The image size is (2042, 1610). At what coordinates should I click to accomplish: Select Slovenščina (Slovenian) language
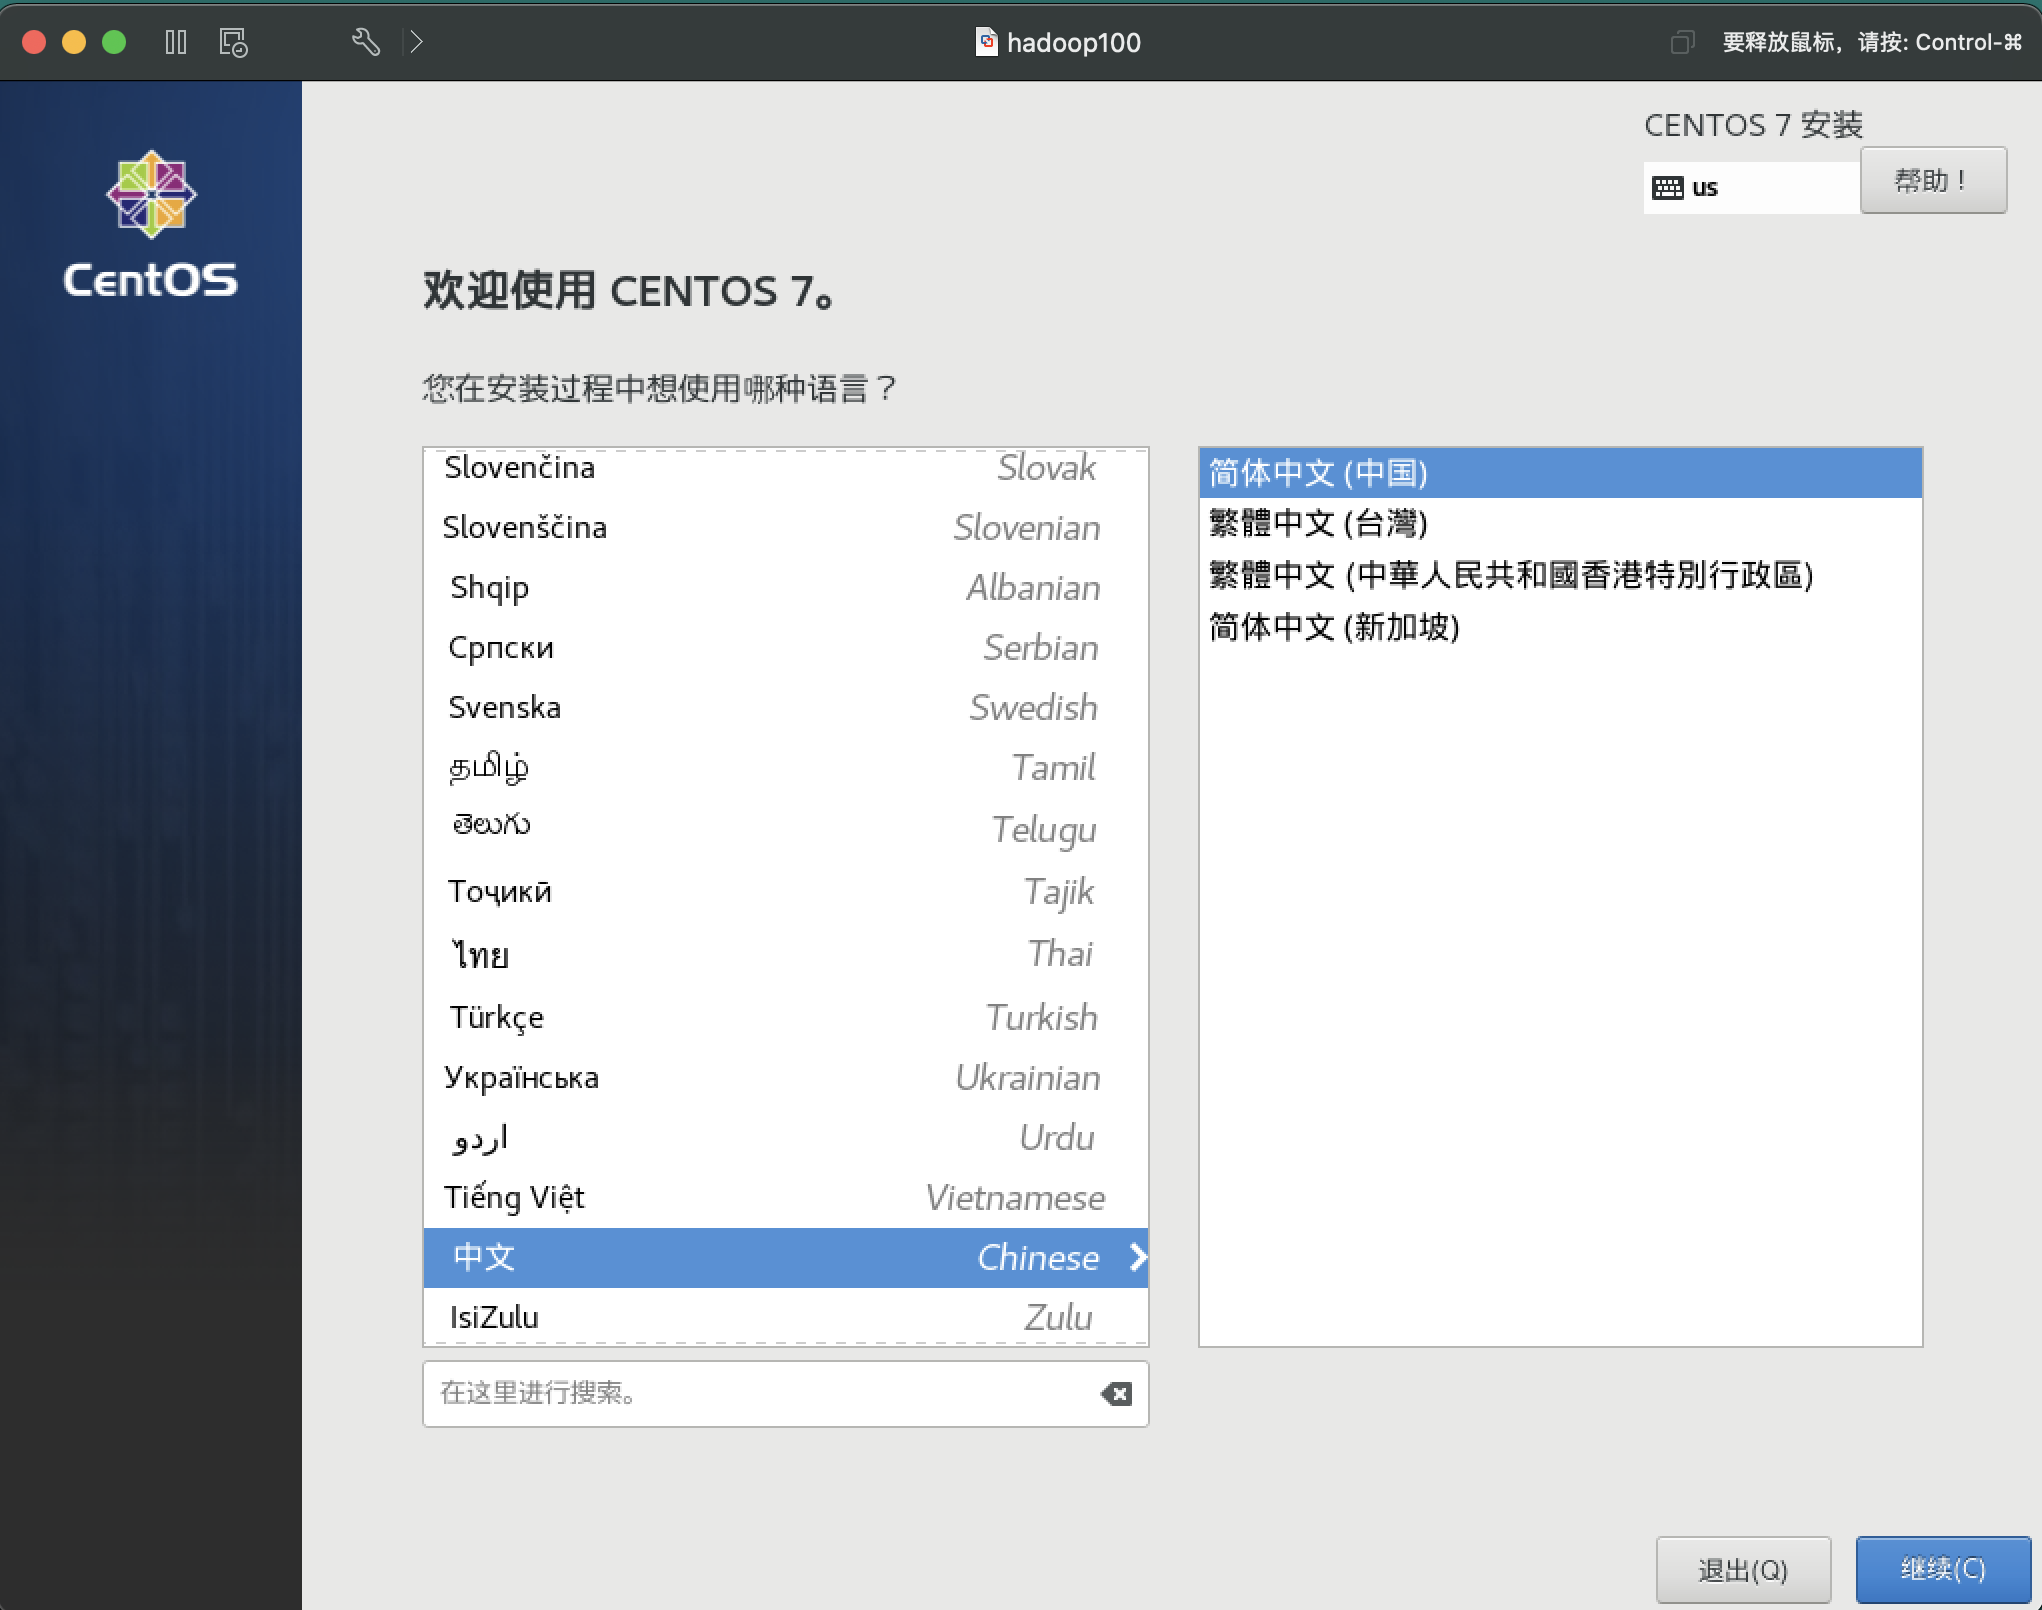(786, 527)
